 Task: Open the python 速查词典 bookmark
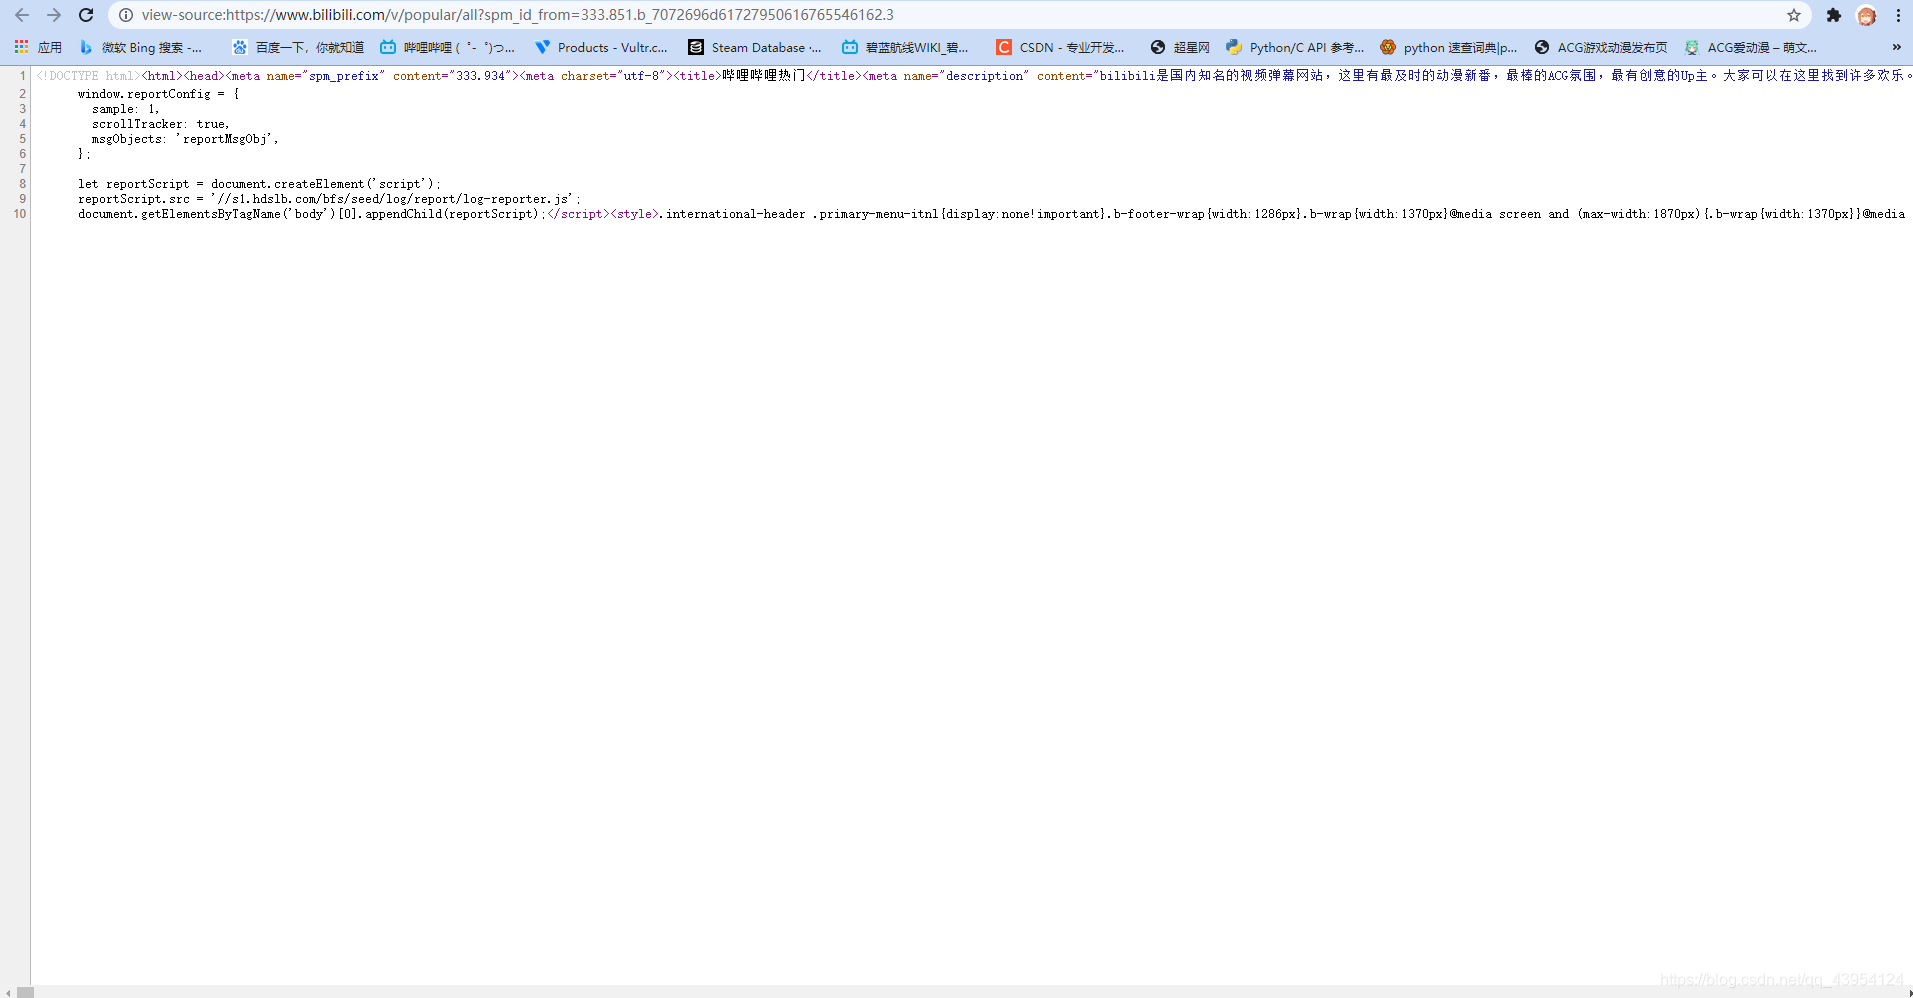point(1449,47)
